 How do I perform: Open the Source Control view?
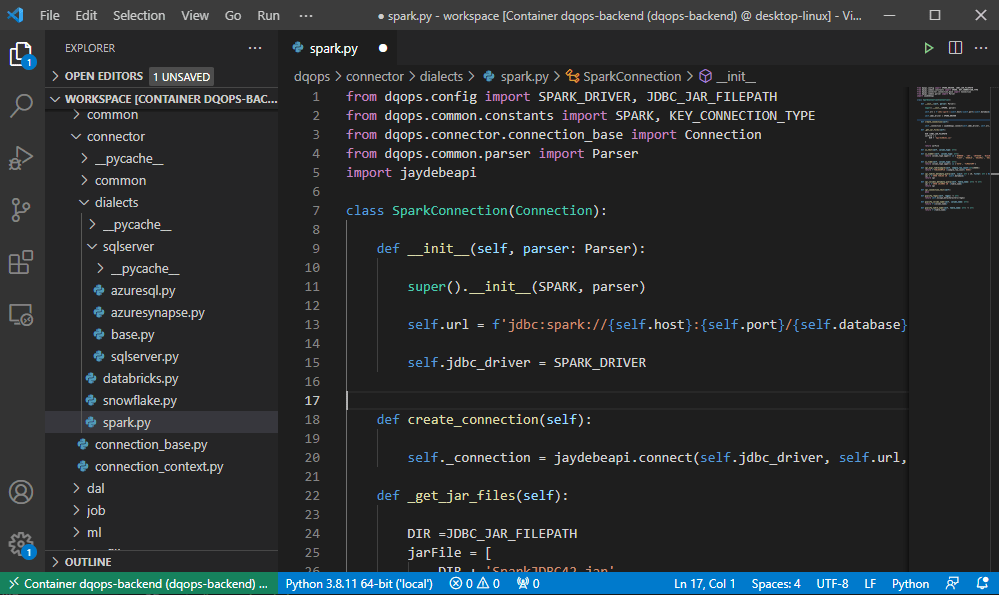pyautogui.click(x=22, y=210)
